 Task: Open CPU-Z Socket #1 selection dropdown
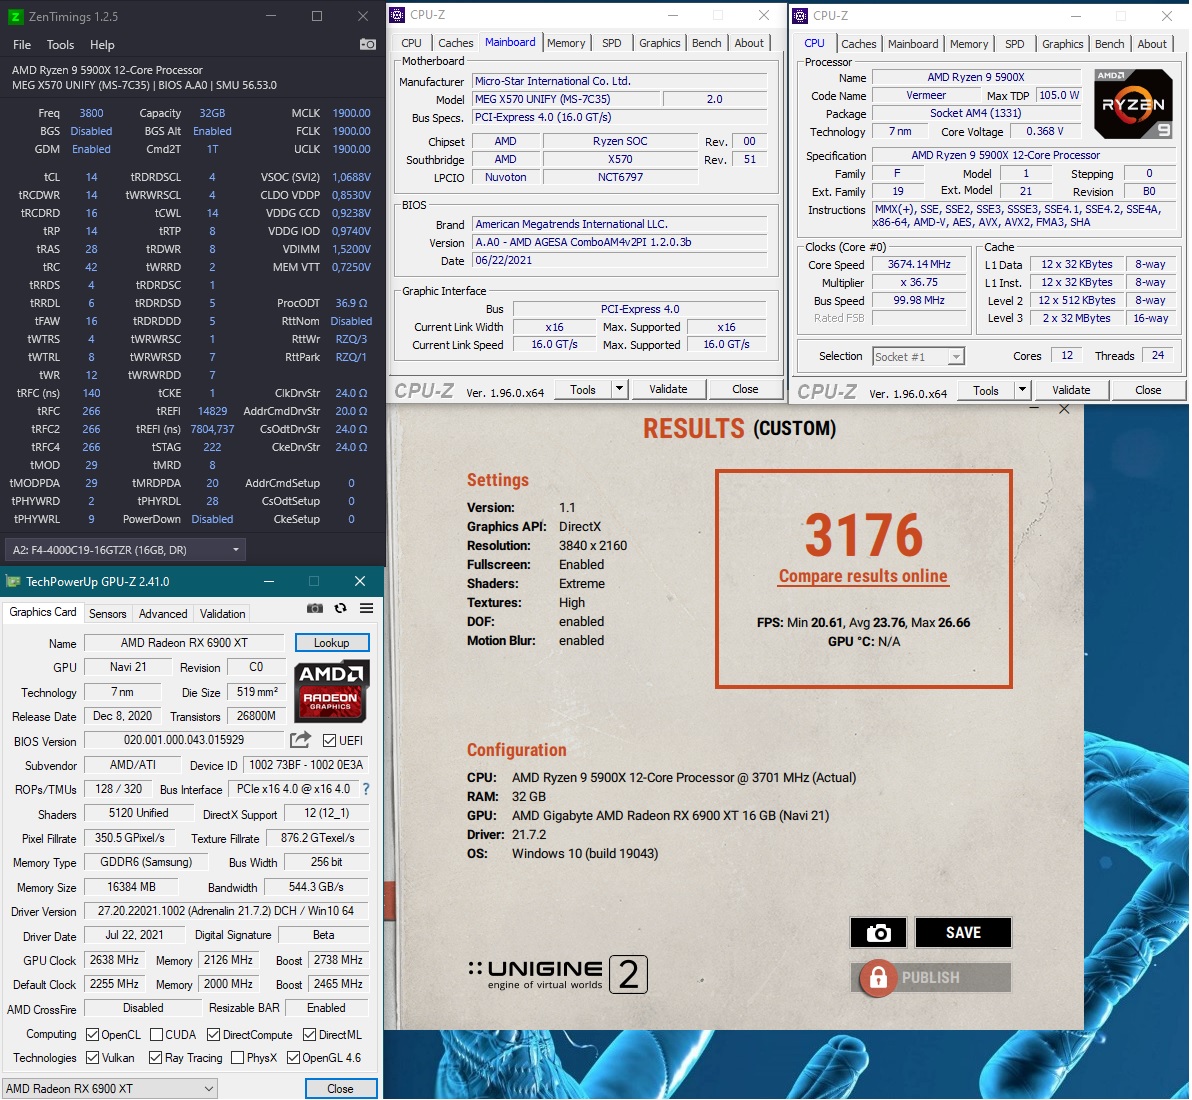(918, 357)
